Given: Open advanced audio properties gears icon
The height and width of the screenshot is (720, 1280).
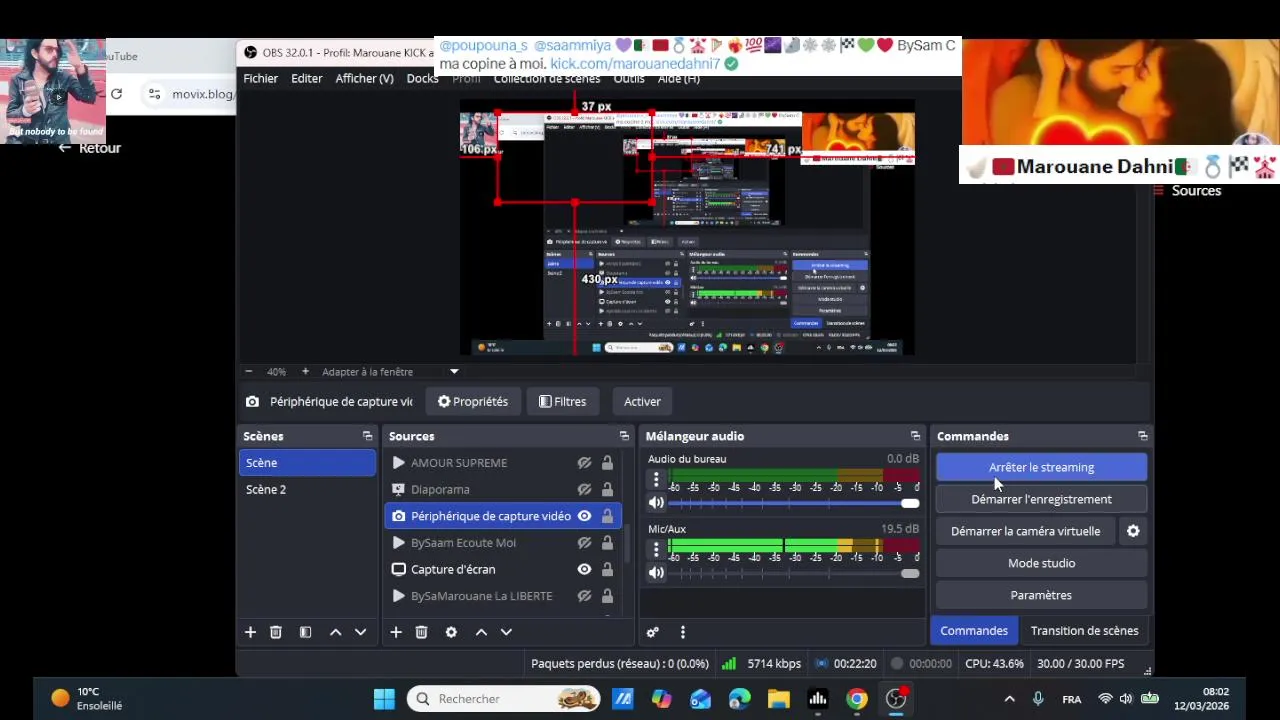Looking at the screenshot, I should click(x=652, y=632).
